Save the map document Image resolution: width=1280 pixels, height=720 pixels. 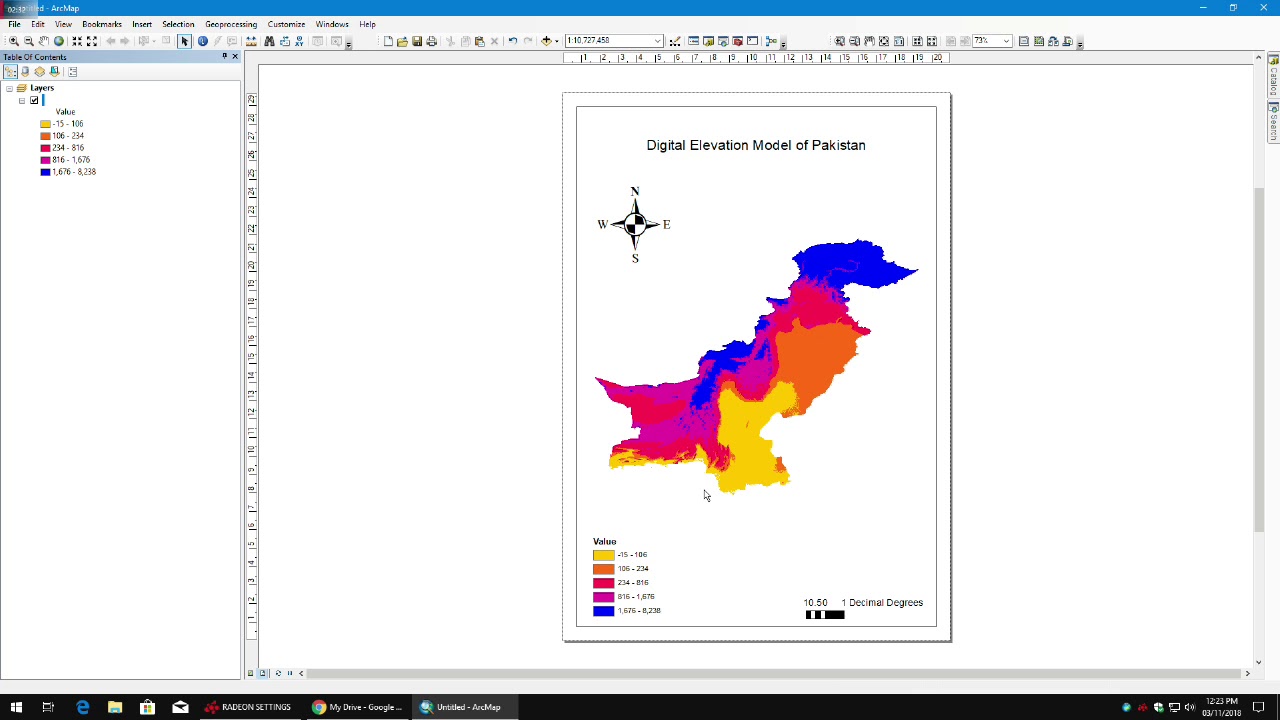click(417, 41)
